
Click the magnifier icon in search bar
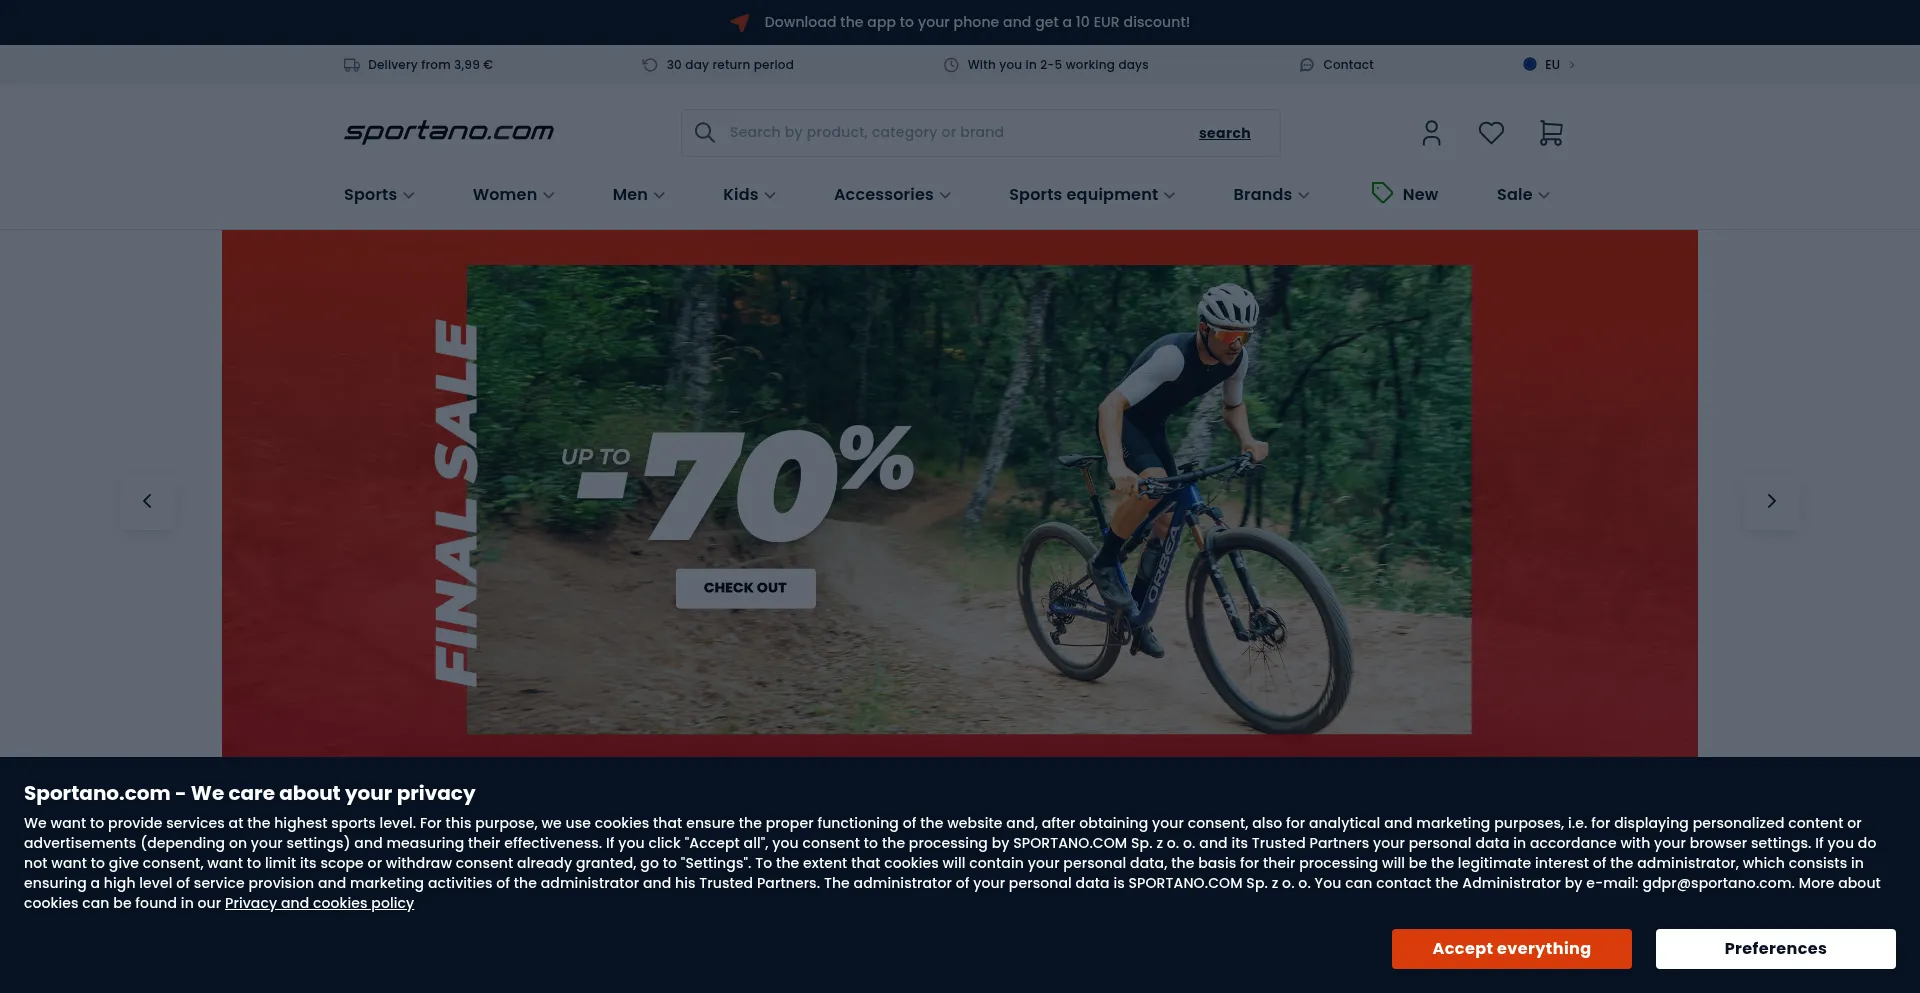pos(705,132)
